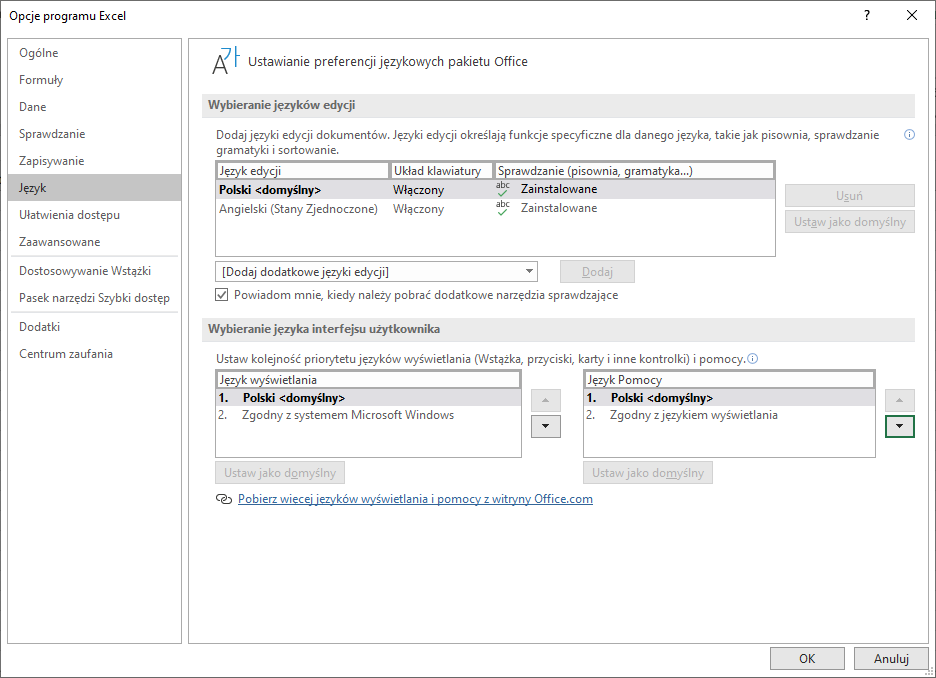
Task: Move Help language up with arrow button
Action: [900, 400]
